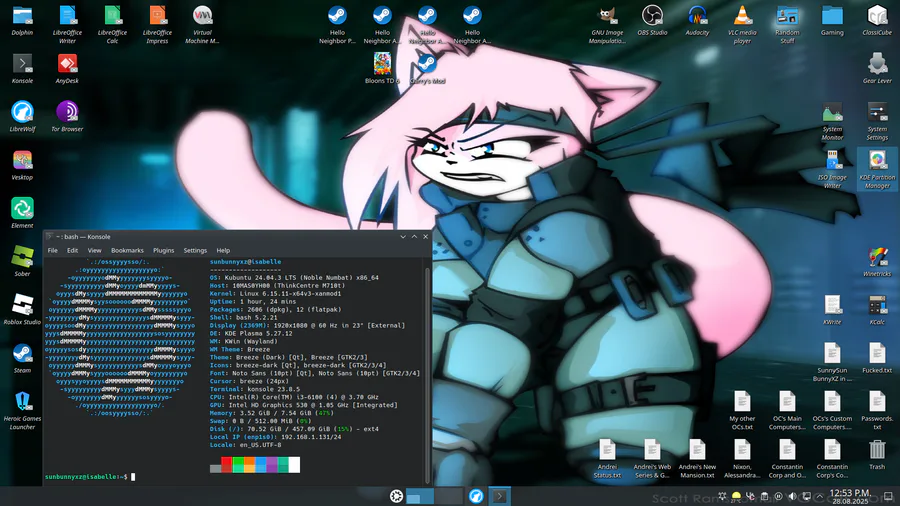Screen dimensions: 900x506
Task: Open the Bookmarks menu in Konsole
Action: (x=127, y=250)
